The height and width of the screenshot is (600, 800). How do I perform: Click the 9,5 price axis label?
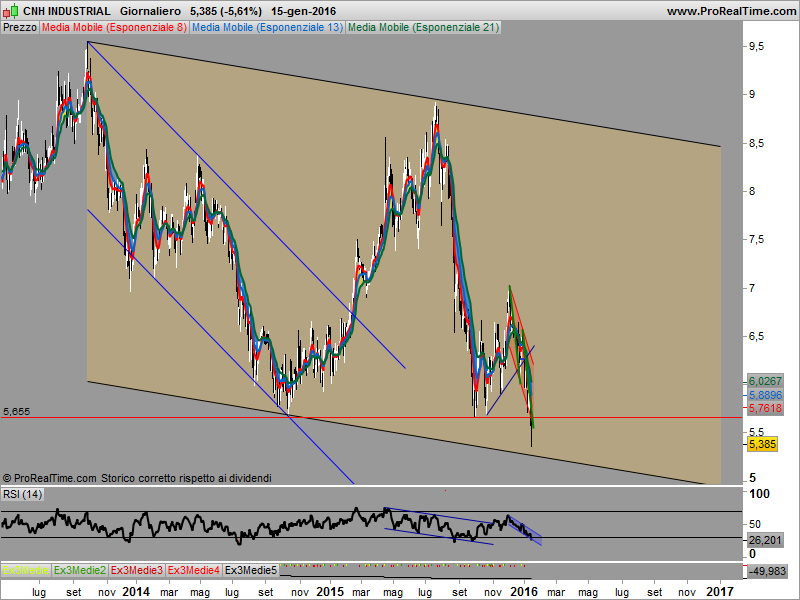[x=756, y=46]
